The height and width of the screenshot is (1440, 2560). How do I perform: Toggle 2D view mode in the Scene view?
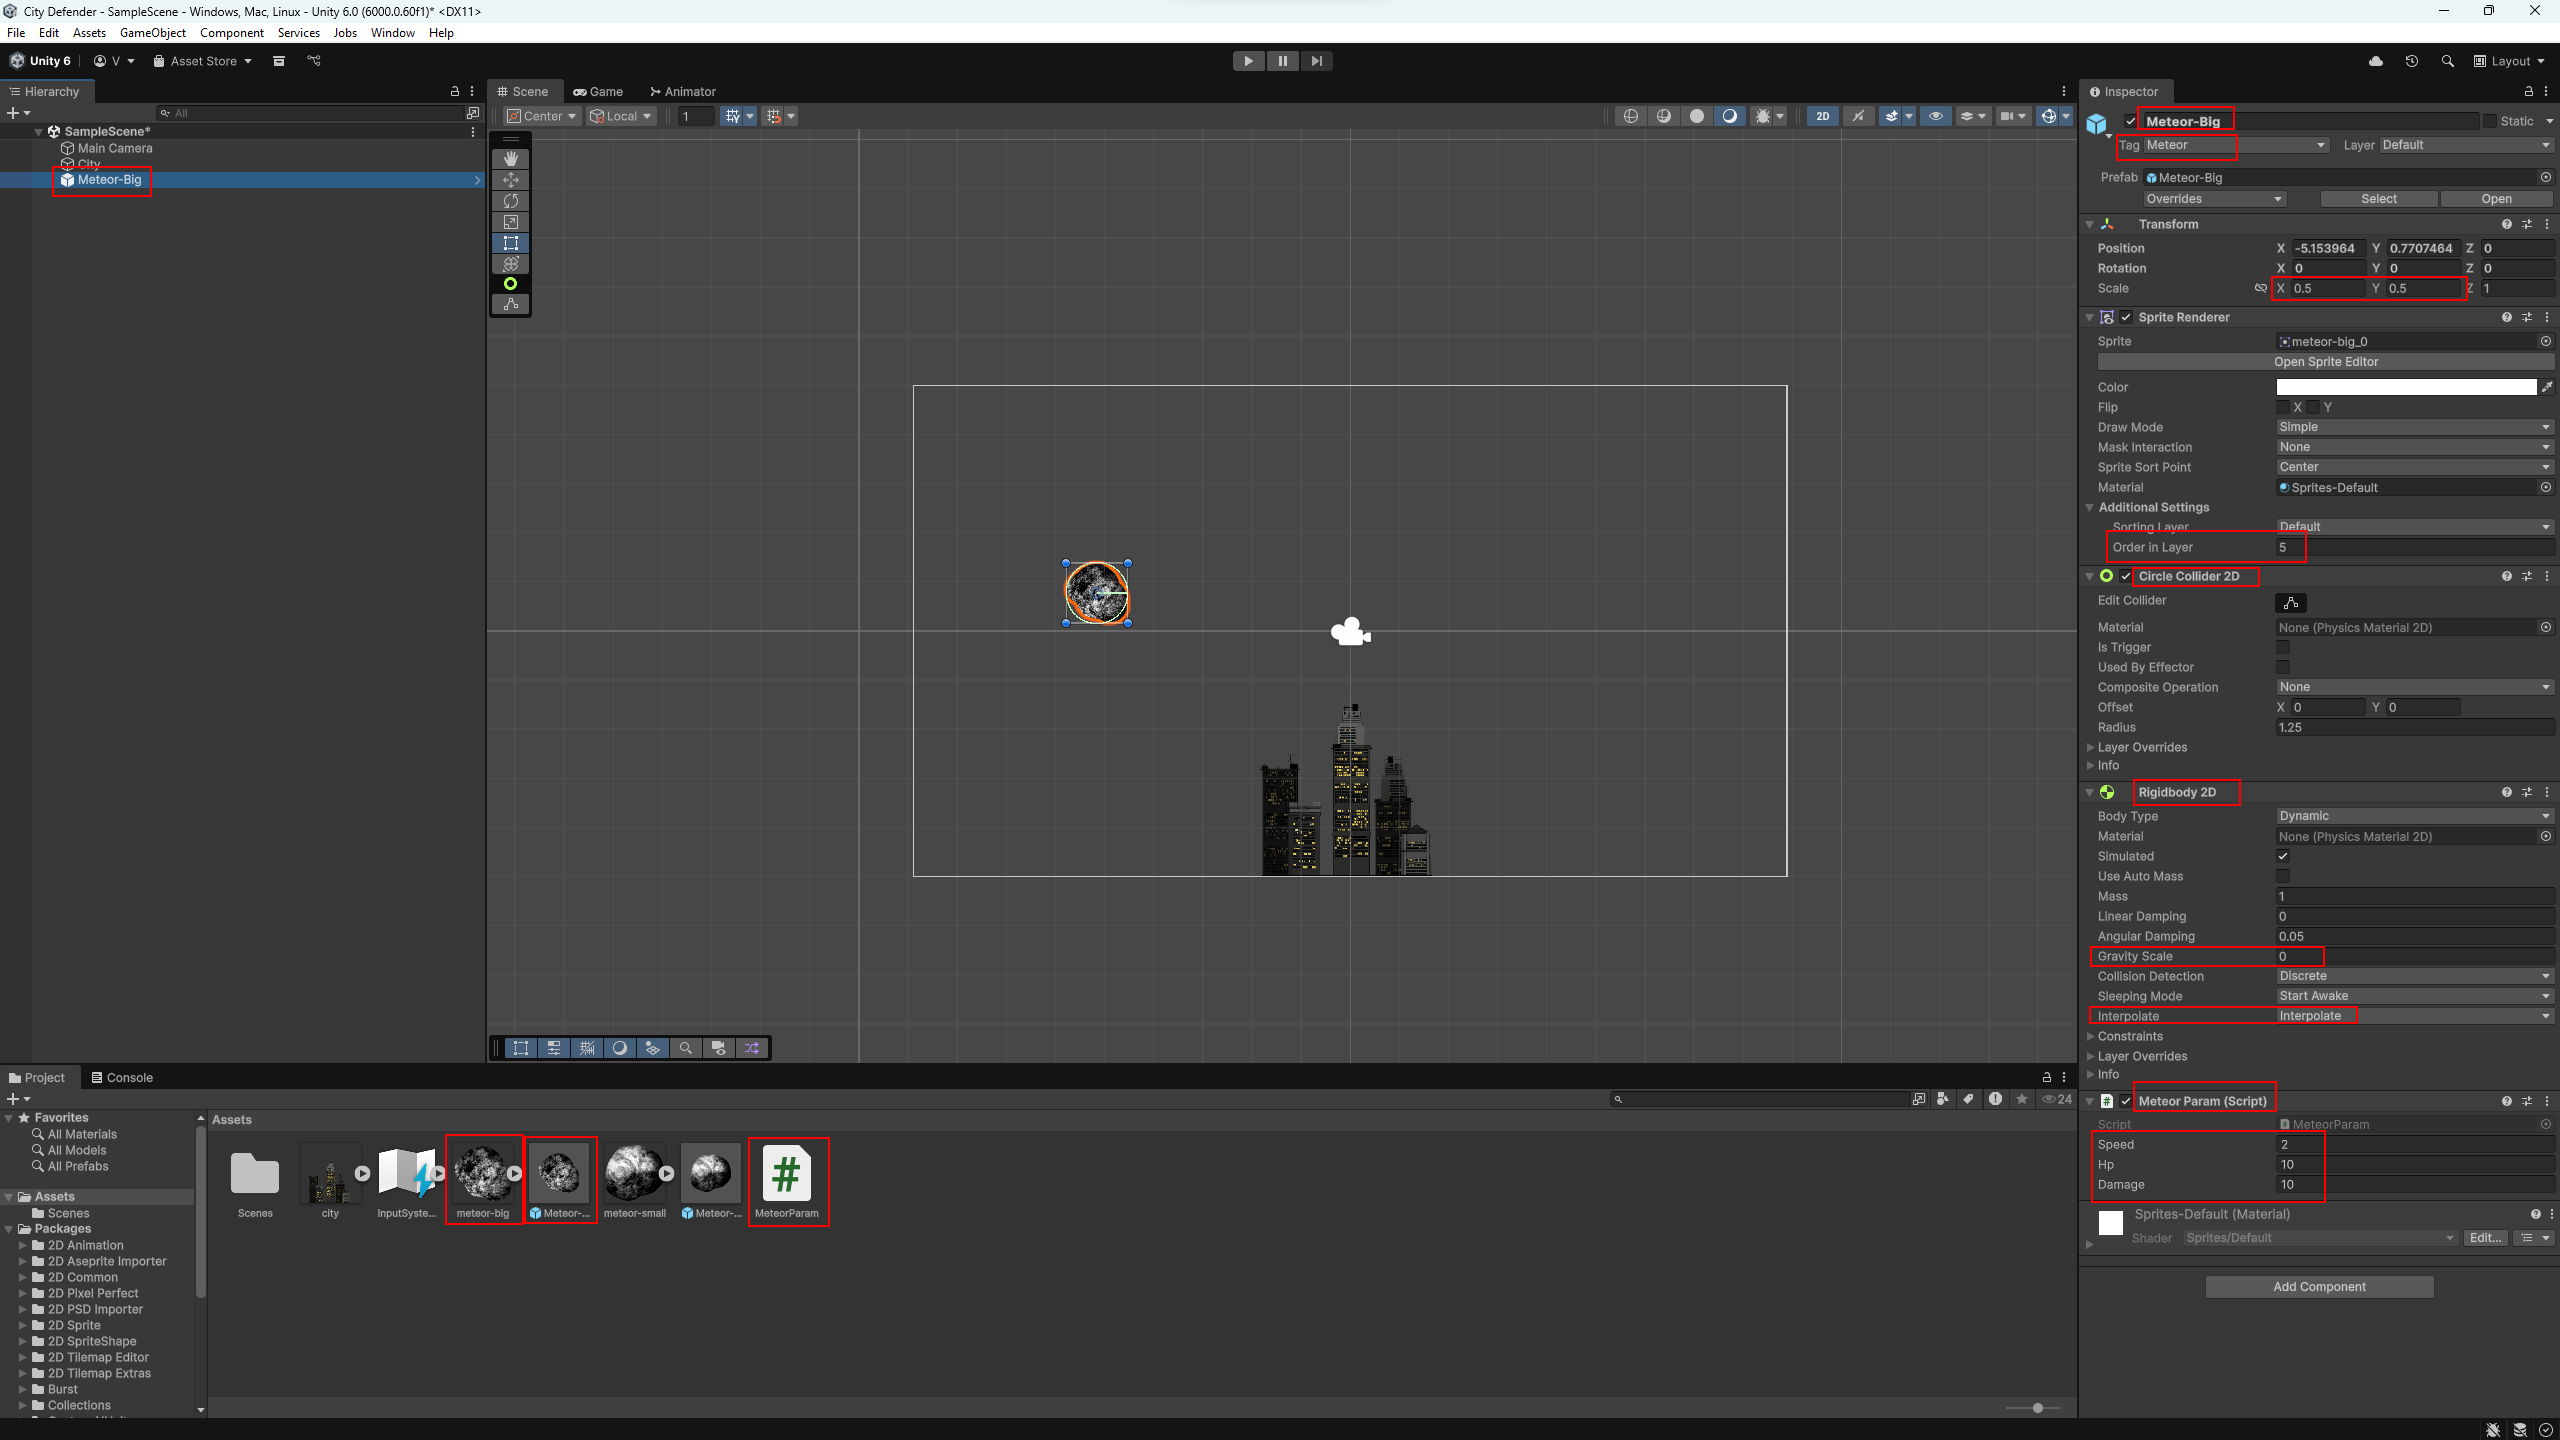tap(1822, 116)
